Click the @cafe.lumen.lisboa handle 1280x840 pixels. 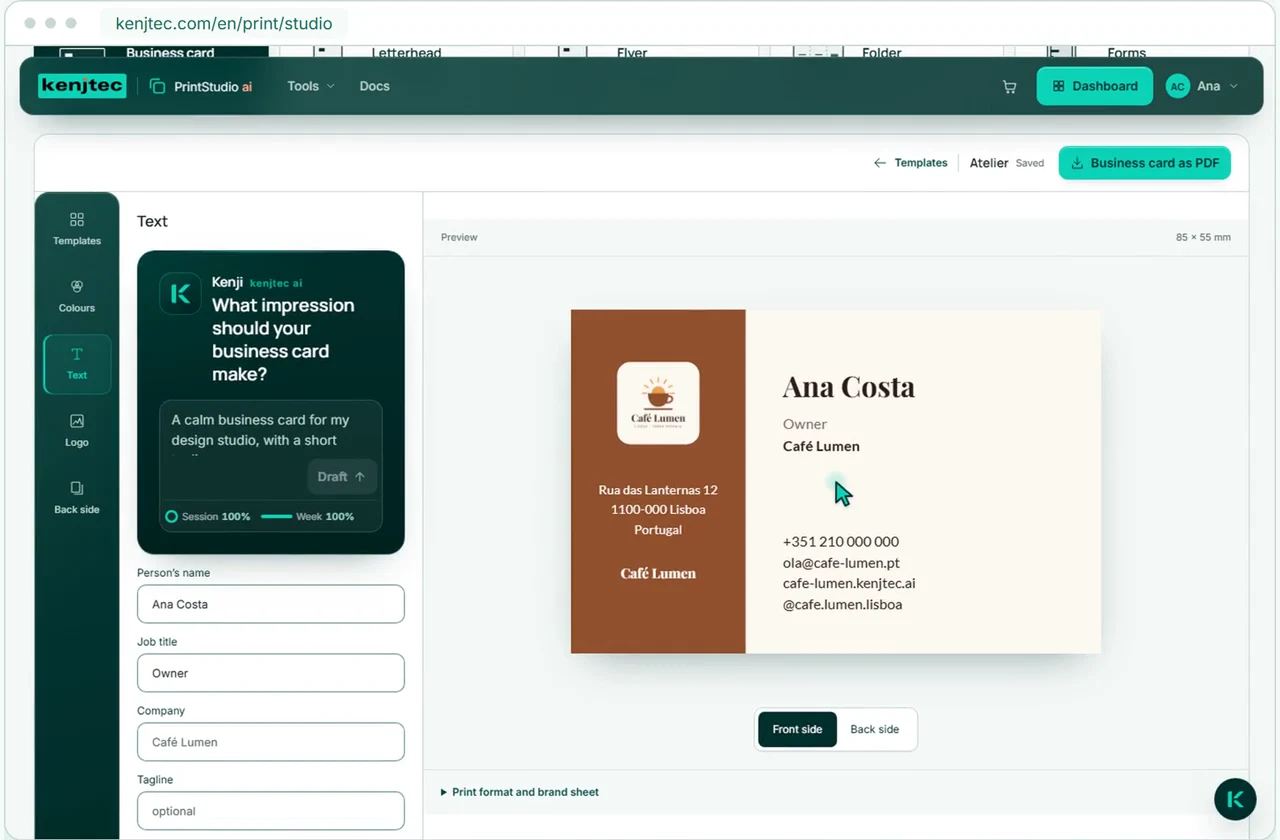click(843, 604)
